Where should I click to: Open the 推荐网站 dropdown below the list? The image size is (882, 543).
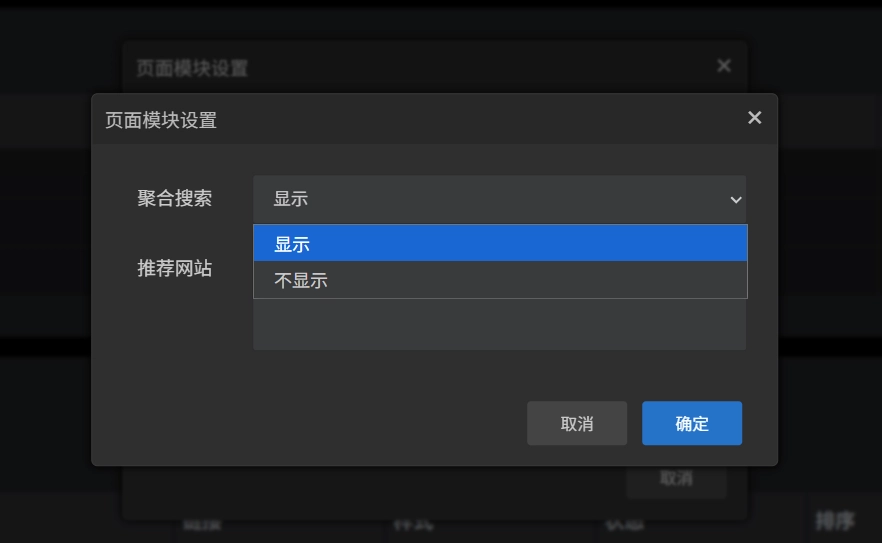click(499, 326)
